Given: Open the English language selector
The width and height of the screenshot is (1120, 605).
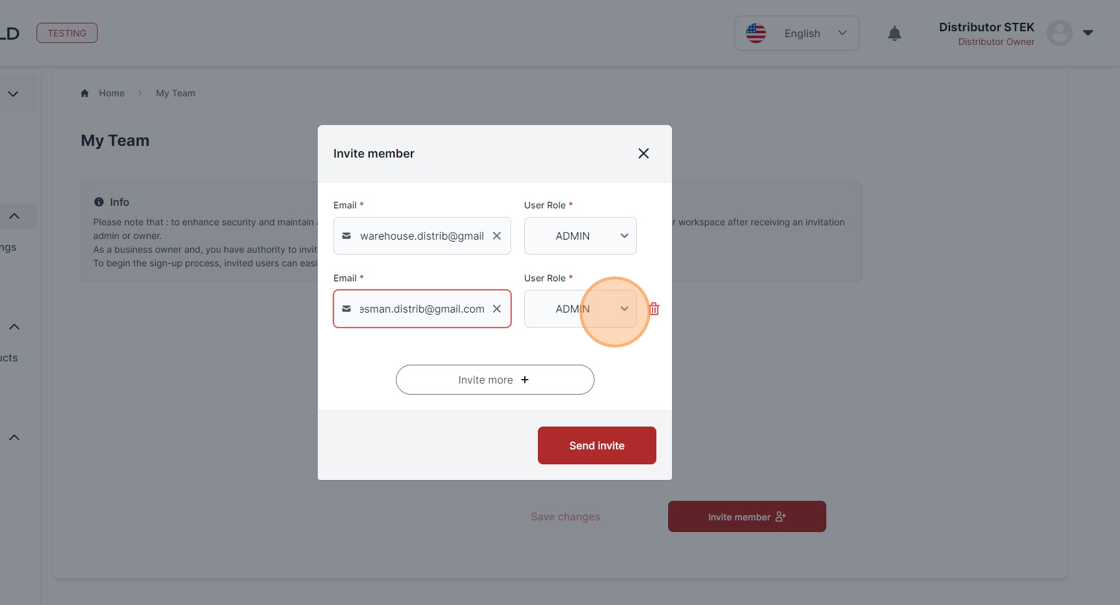Looking at the screenshot, I should click(796, 34).
